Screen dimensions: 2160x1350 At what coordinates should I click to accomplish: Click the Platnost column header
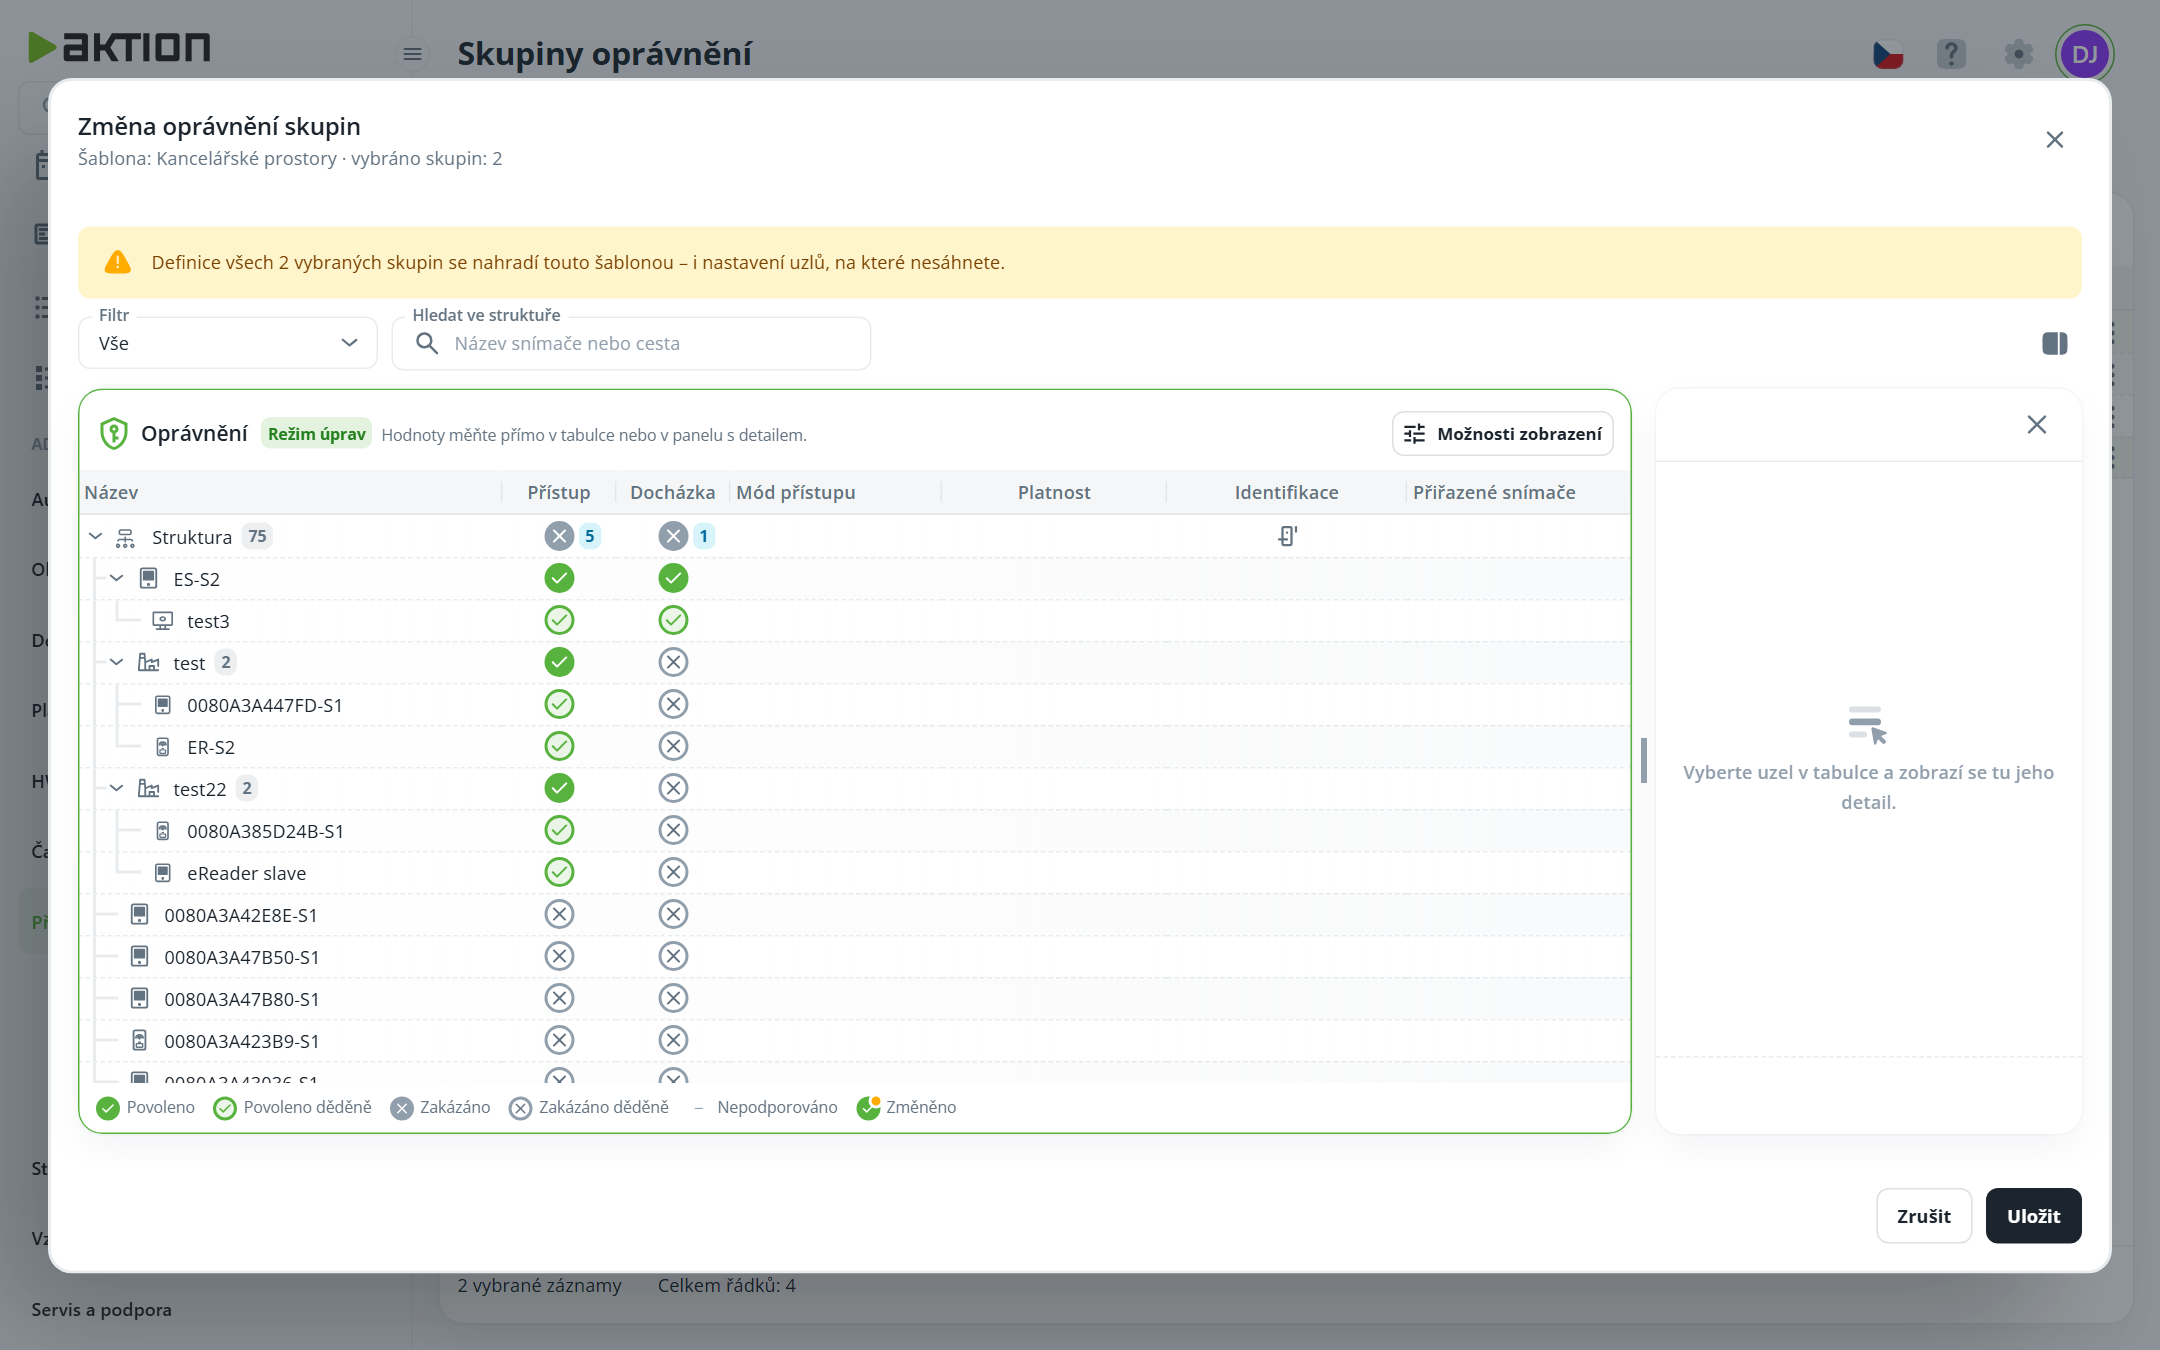pos(1054,493)
